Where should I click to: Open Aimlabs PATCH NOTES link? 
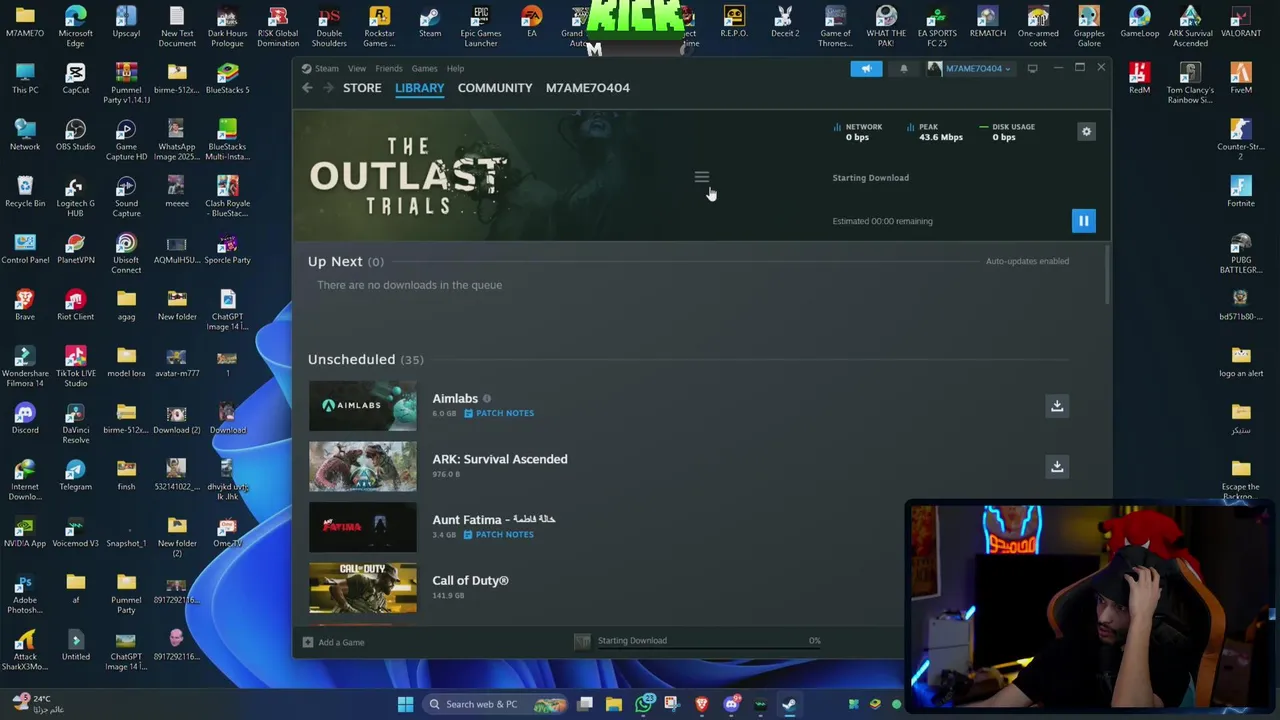(499, 413)
